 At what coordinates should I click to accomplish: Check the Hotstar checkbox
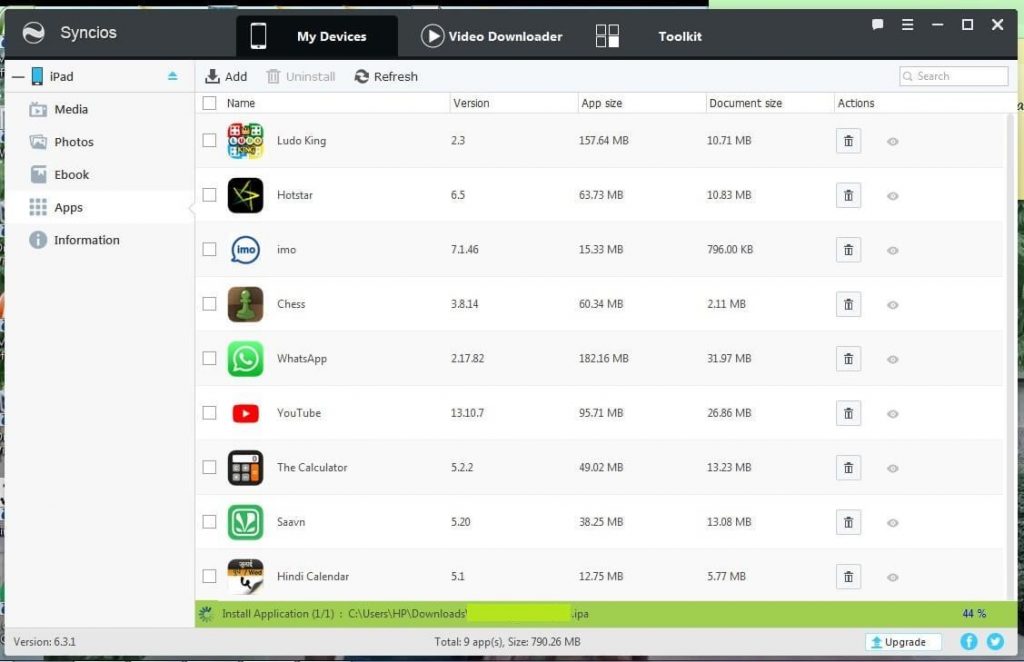(209, 195)
